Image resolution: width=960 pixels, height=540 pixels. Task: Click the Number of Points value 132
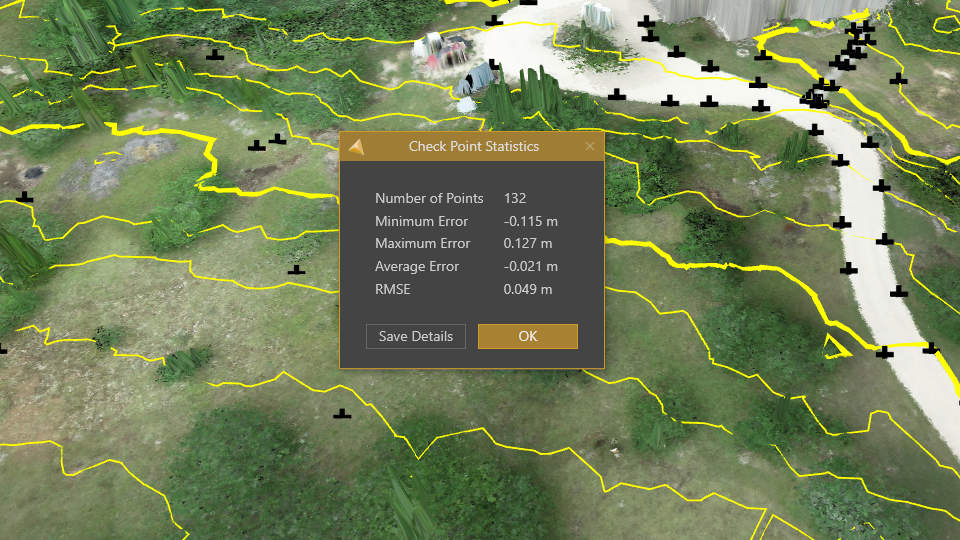point(515,198)
